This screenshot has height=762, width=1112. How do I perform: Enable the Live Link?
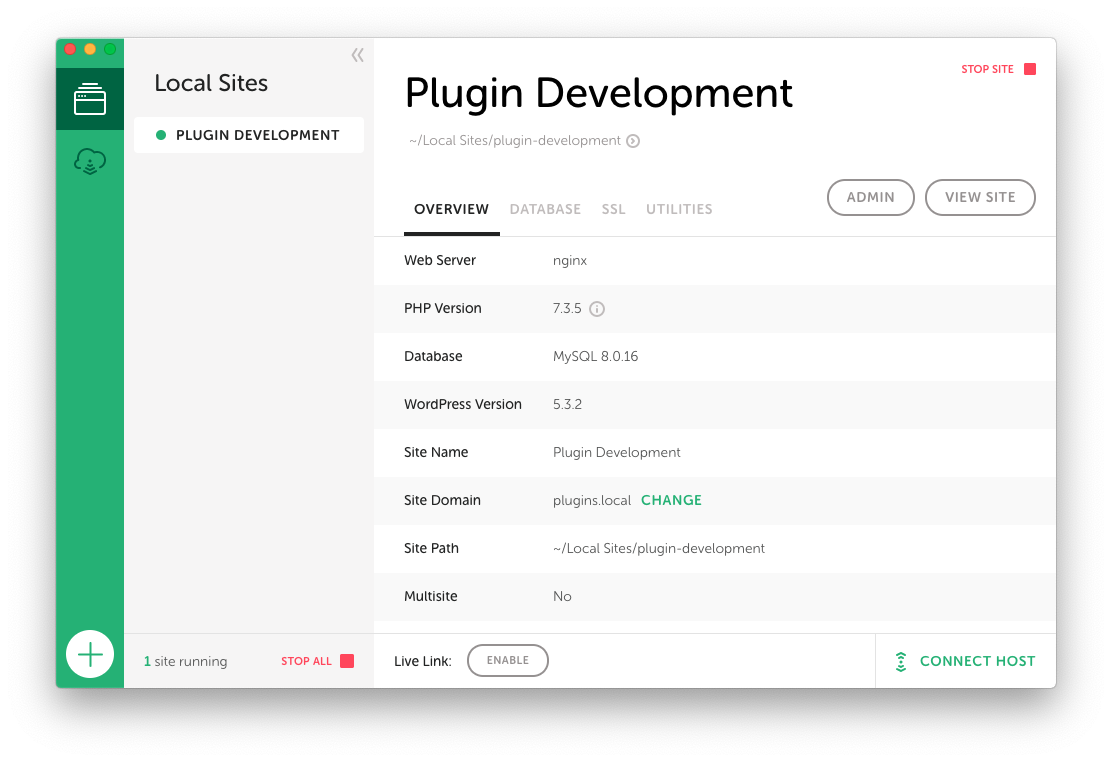click(x=508, y=661)
